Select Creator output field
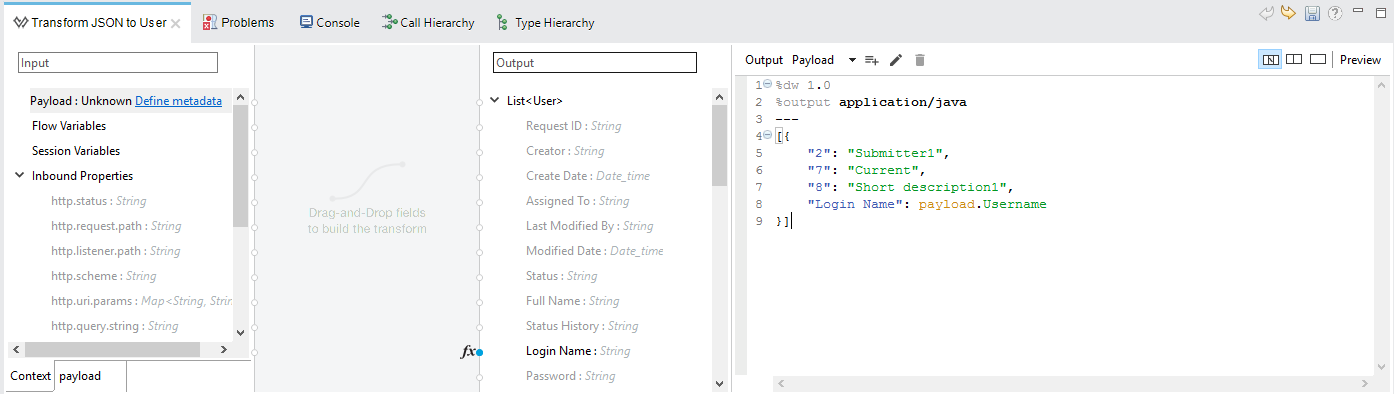 [x=565, y=151]
